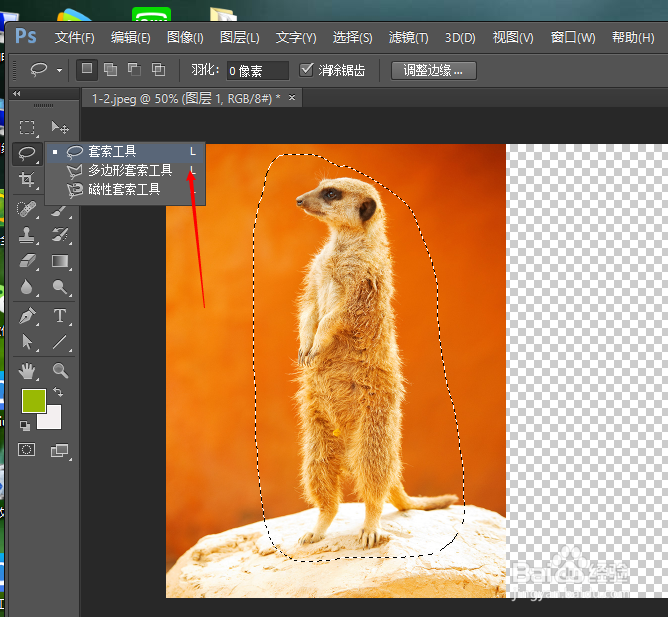Select the Path Selection tool
Image resolution: width=668 pixels, height=617 pixels.
tap(27, 342)
